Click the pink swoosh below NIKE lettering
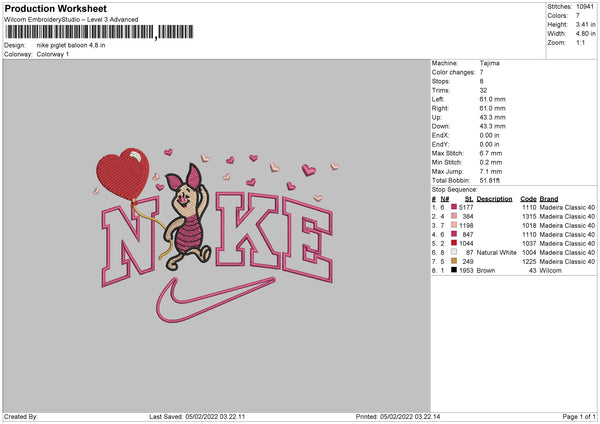The image size is (600, 424). tap(215, 300)
